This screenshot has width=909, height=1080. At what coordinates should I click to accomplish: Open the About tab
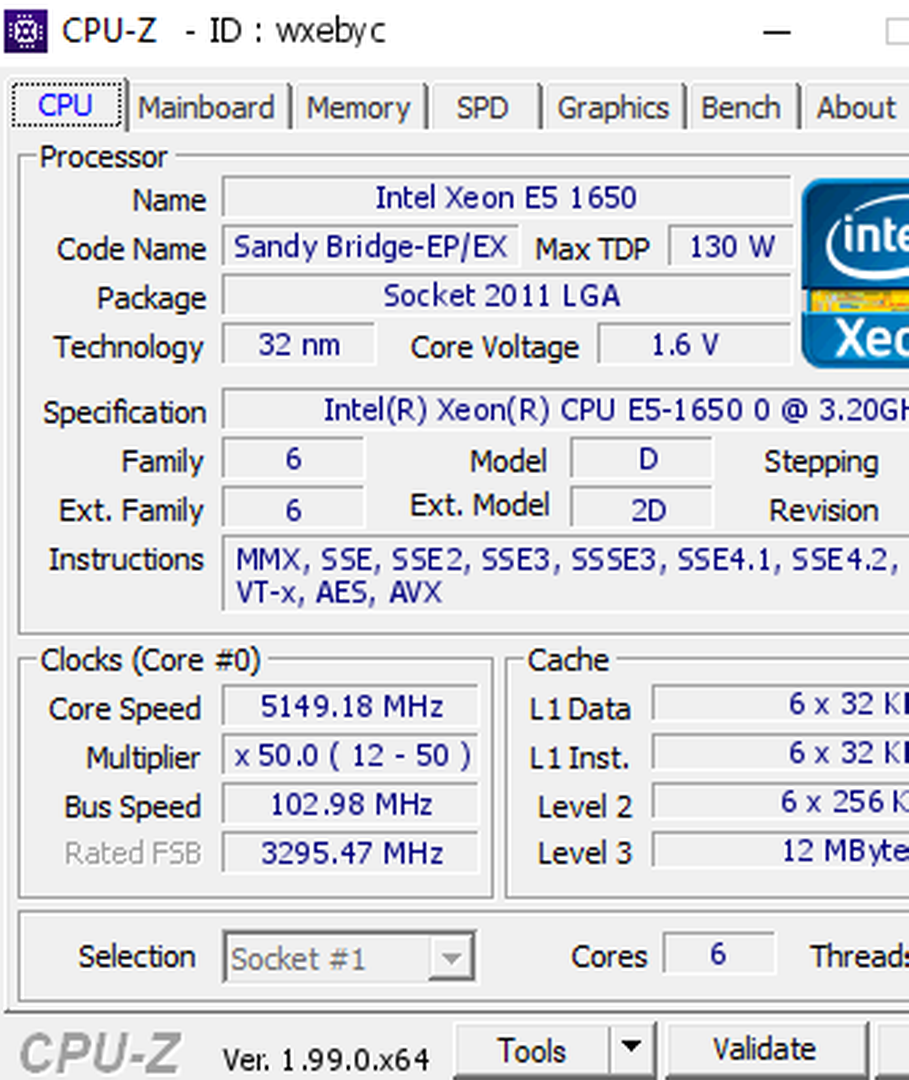856,108
